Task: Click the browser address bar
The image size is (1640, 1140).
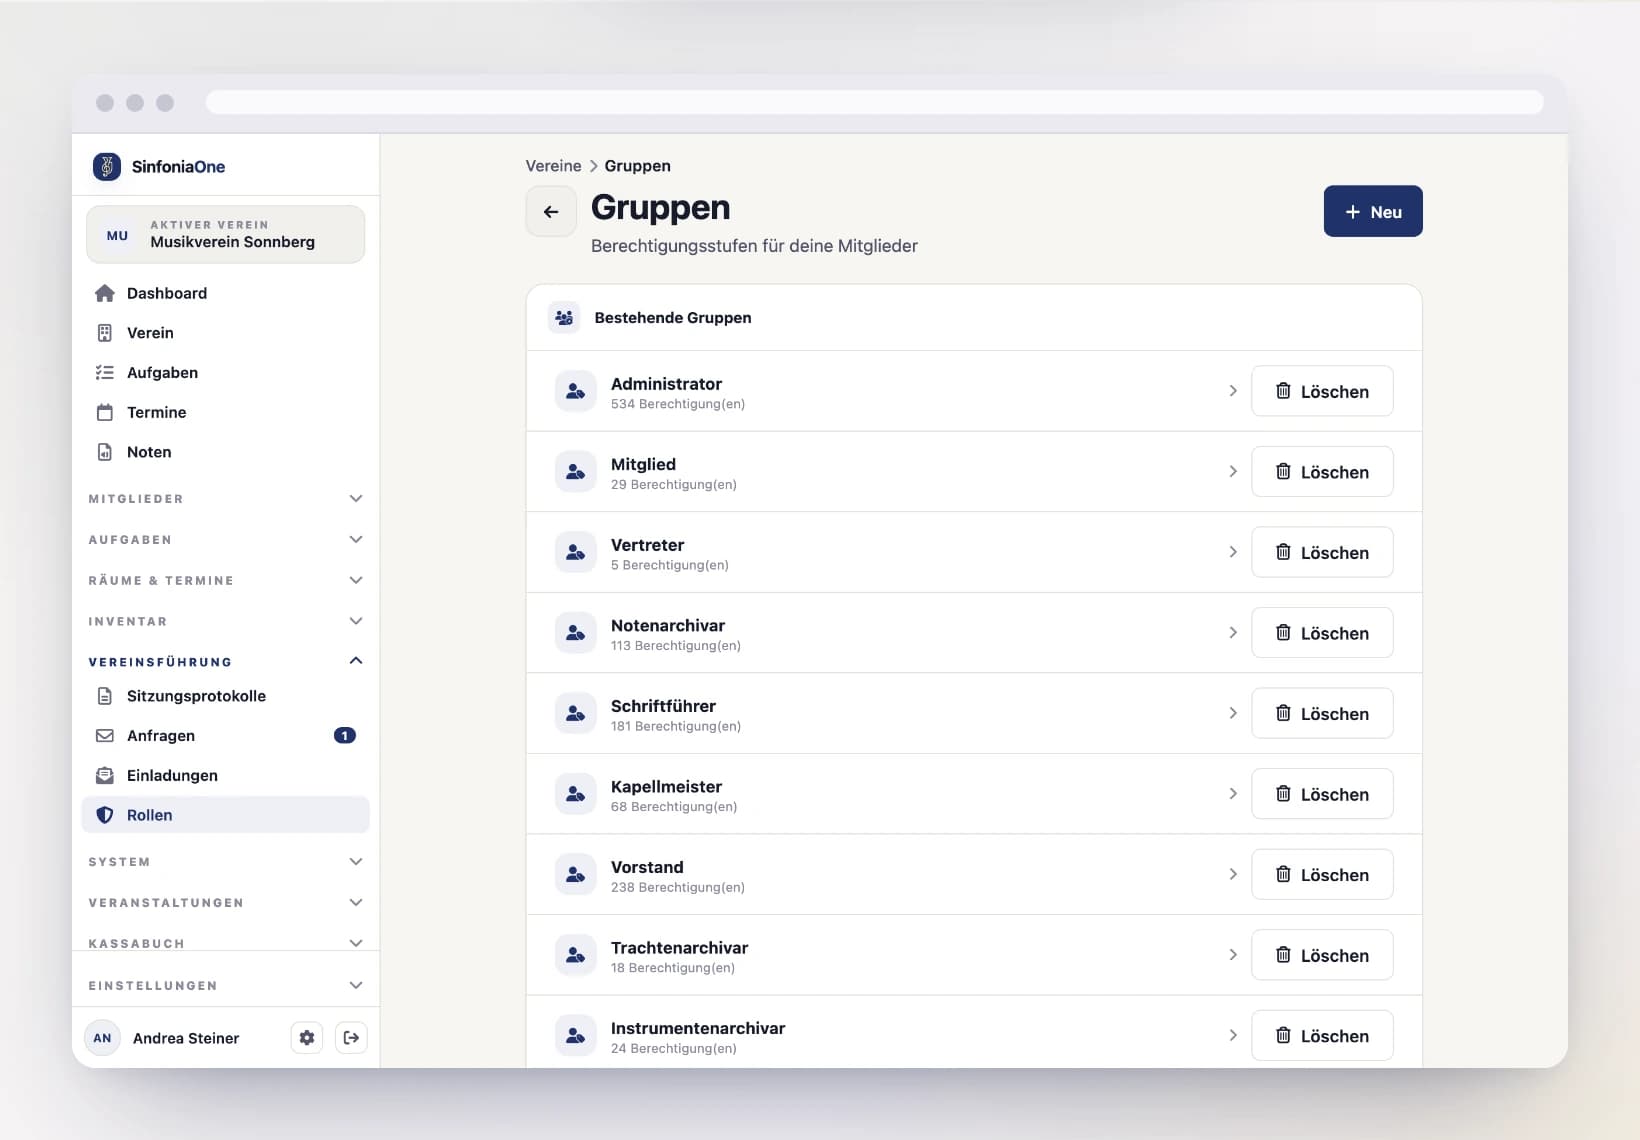Action: [x=874, y=103]
